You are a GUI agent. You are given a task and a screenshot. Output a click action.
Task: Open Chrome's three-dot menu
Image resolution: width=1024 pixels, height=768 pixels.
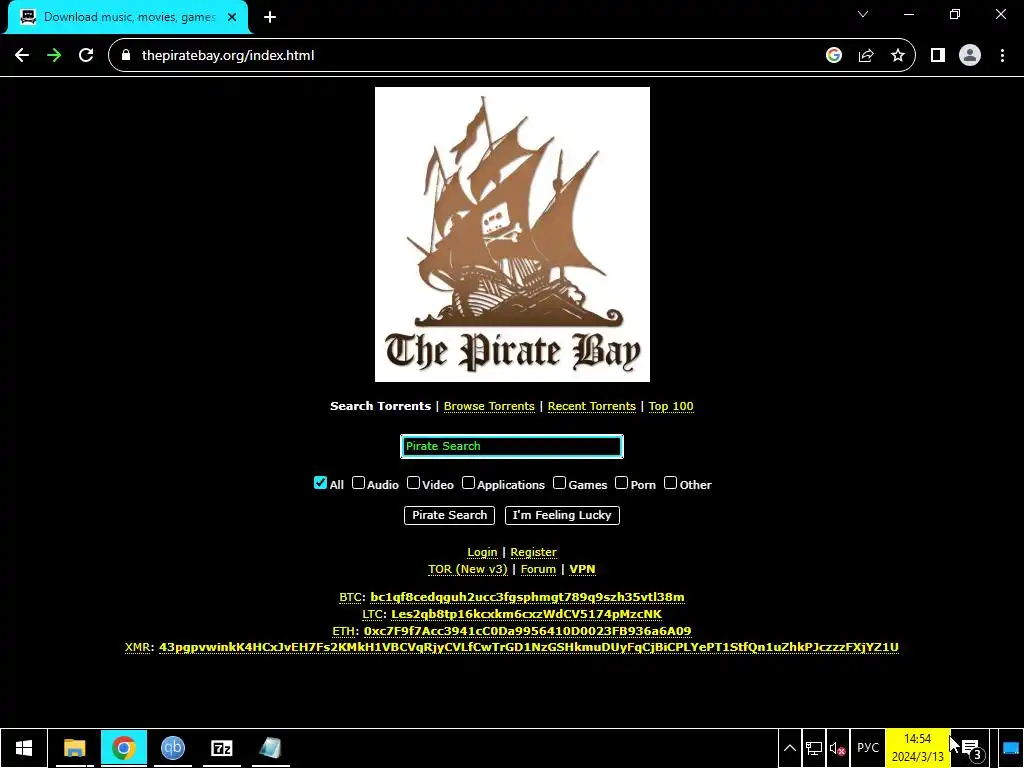point(1002,56)
